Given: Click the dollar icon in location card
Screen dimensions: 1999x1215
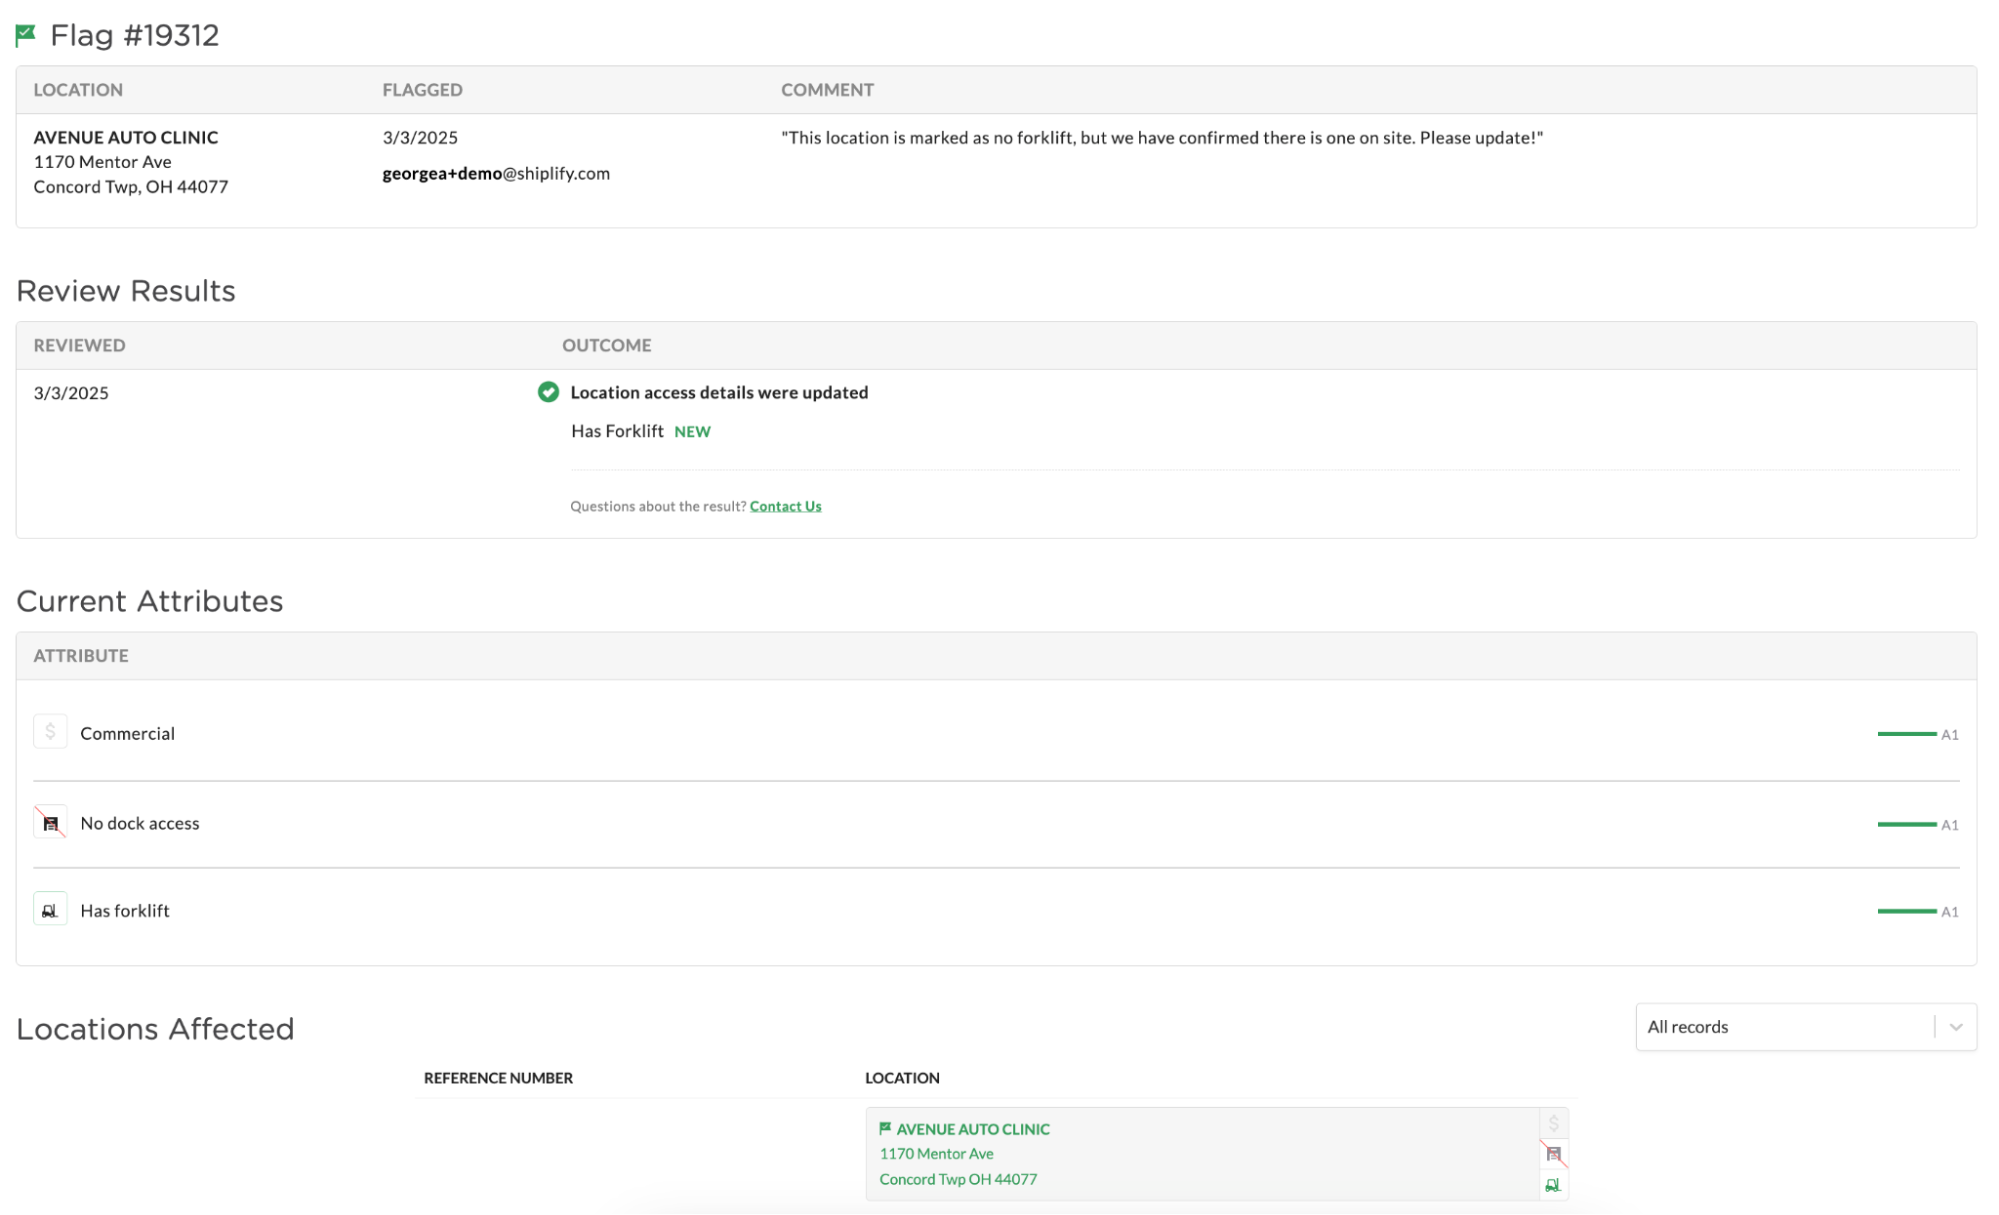Looking at the screenshot, I should pos(1553,1124).
